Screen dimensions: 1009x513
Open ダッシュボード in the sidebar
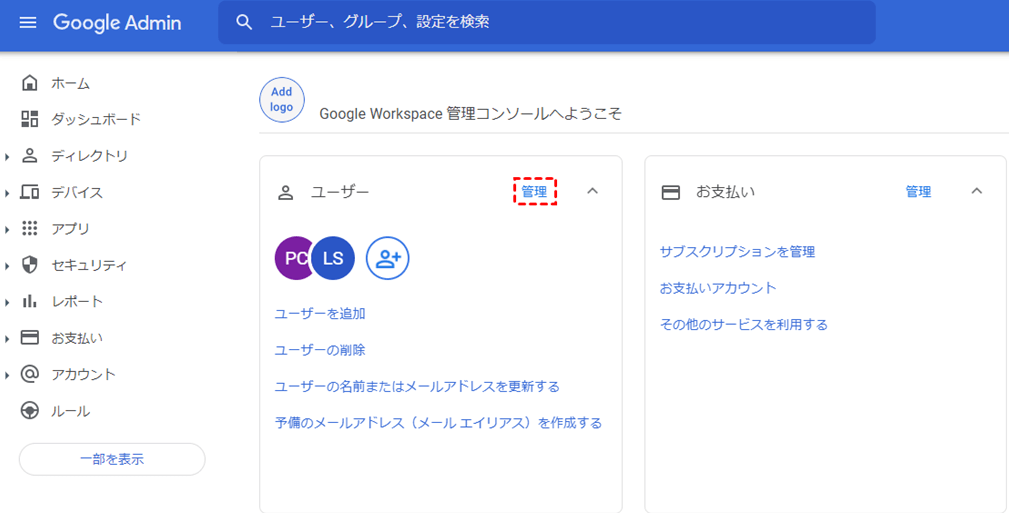(x=96, y=119)
